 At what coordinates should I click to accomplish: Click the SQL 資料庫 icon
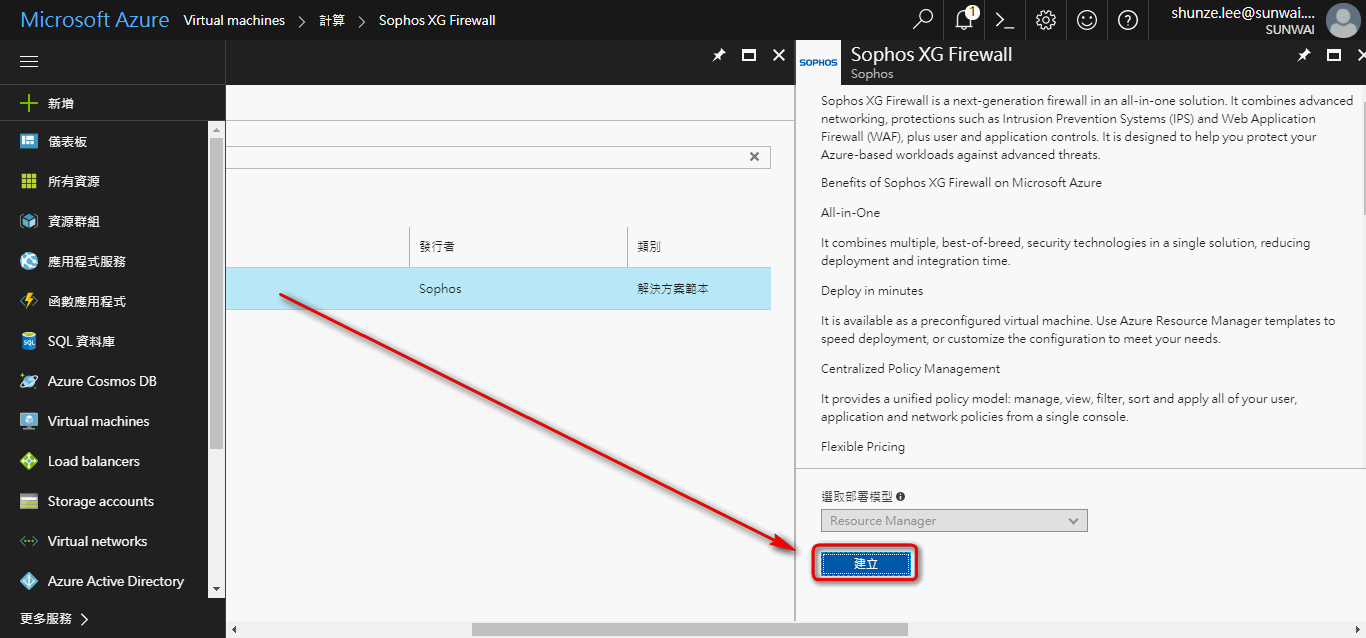click(29, 341)
